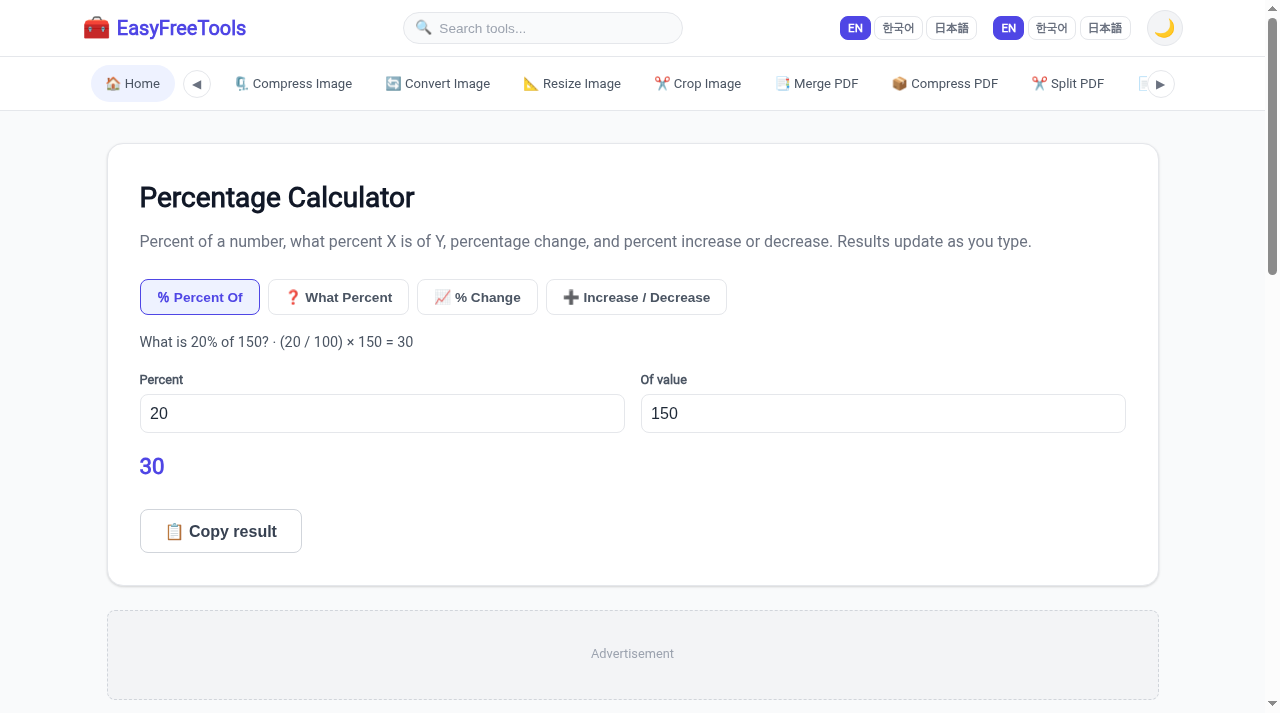Click the left arrow of tool bar
1280x713 pixels.
click(x=197, y=84)
